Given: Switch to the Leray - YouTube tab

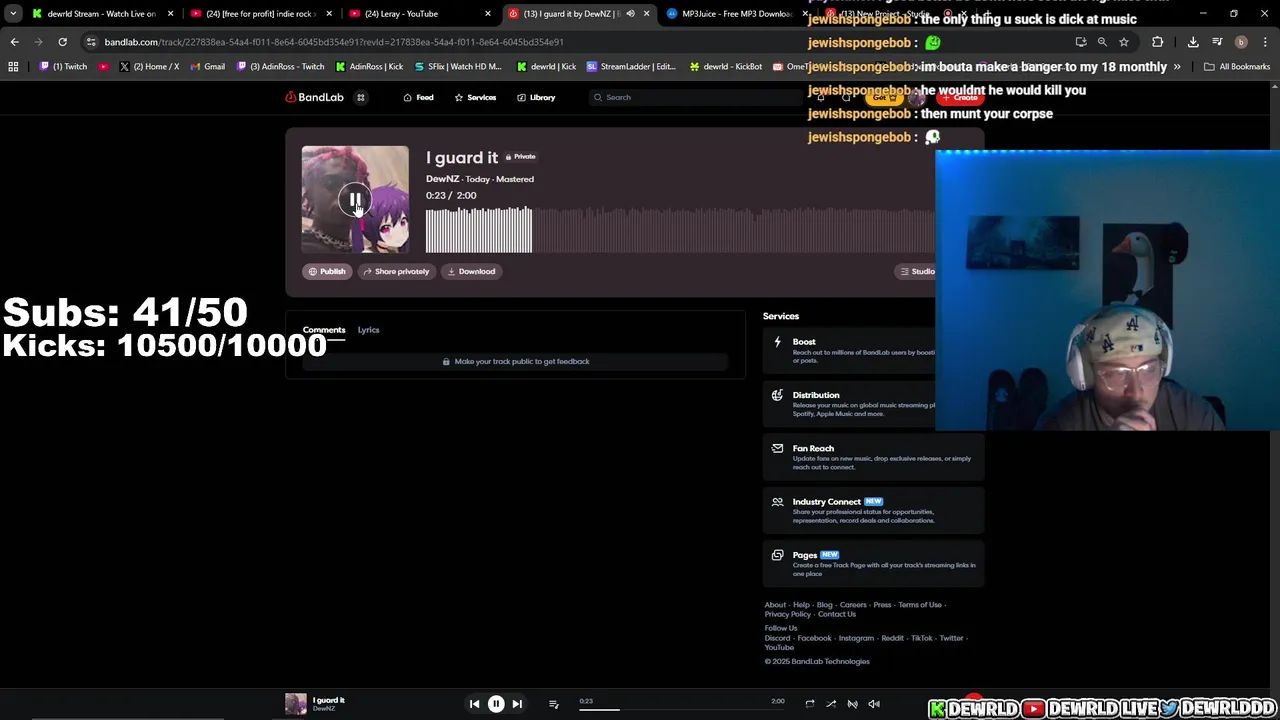Looking at the screenshot, I should 420,14.
